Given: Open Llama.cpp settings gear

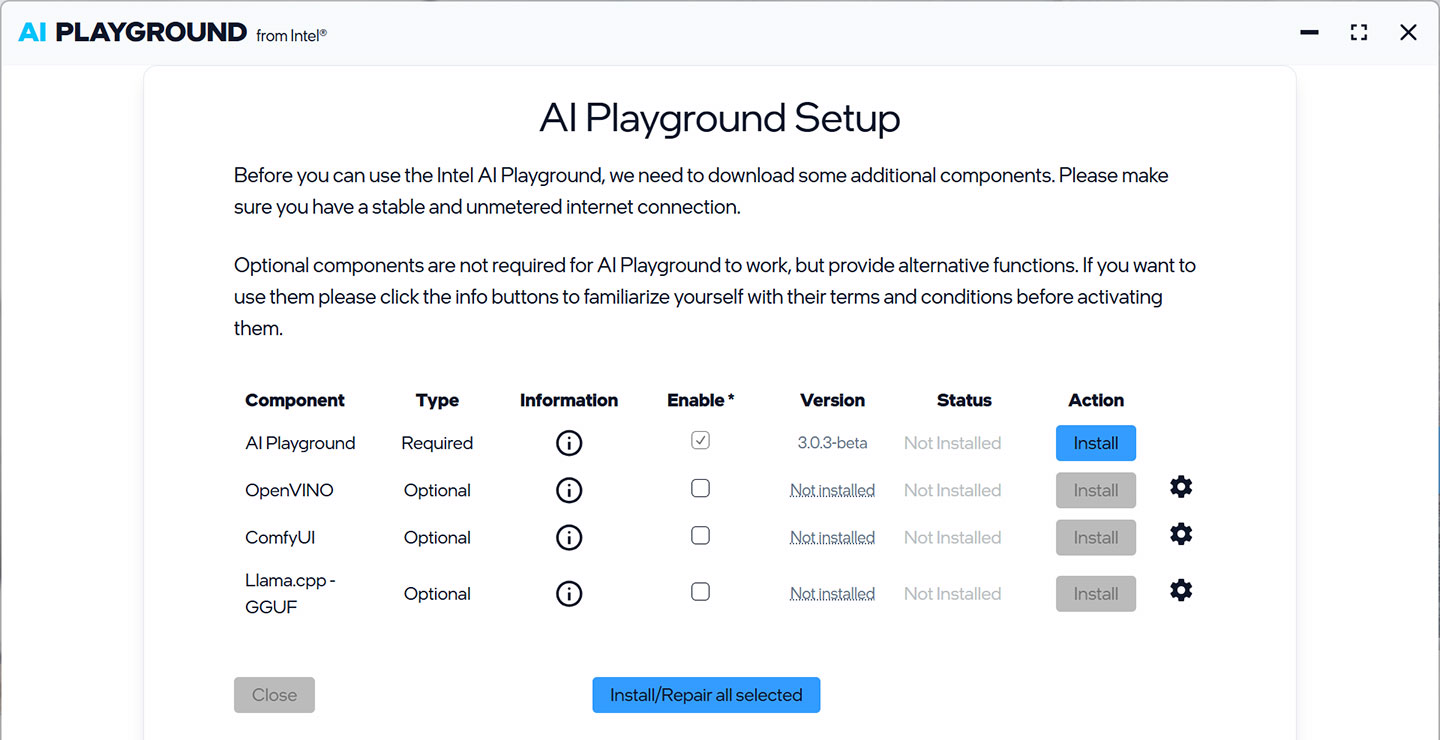Looking at the screenshot, I should click(1181, 590).
